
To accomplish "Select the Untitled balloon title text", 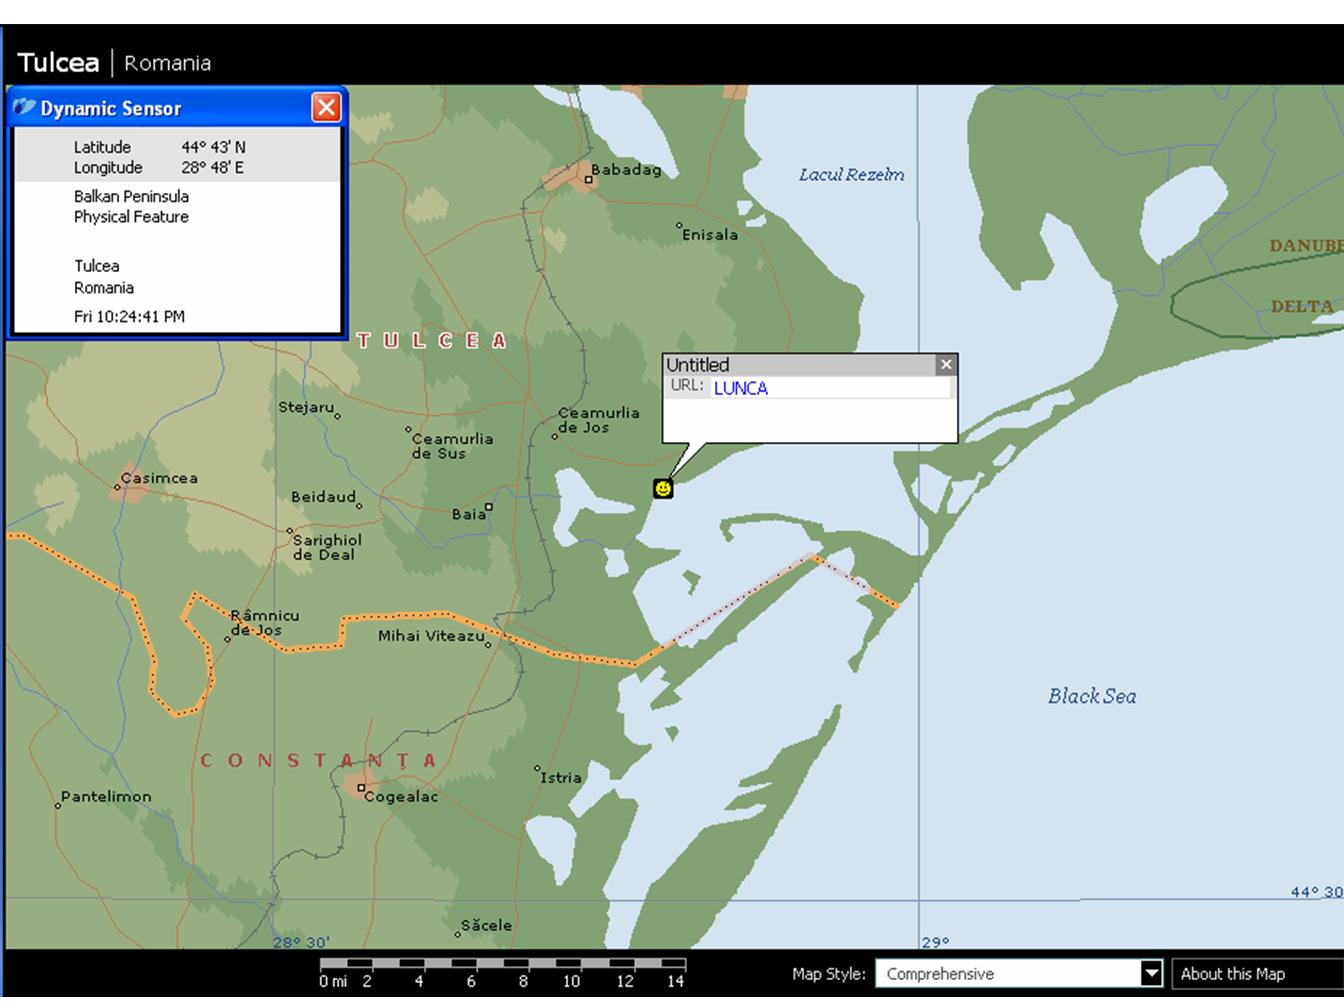I will click(697, 365).
